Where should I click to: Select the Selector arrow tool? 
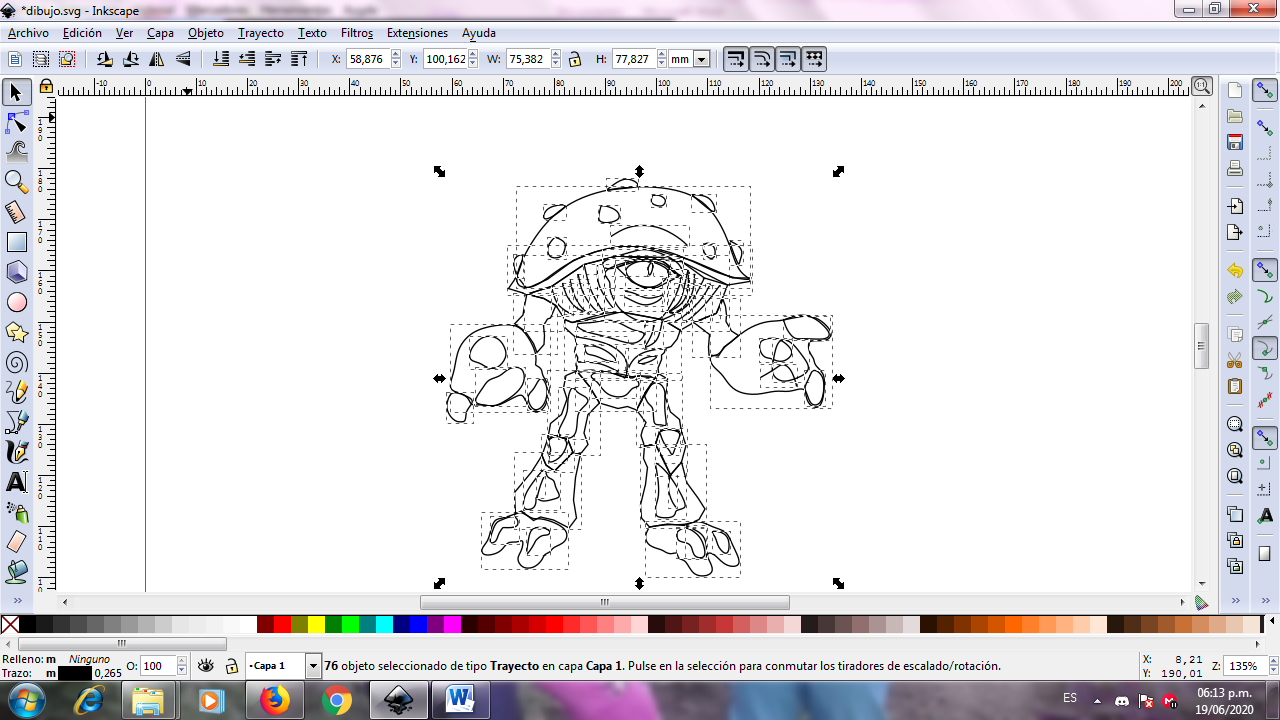coord(16,93)
